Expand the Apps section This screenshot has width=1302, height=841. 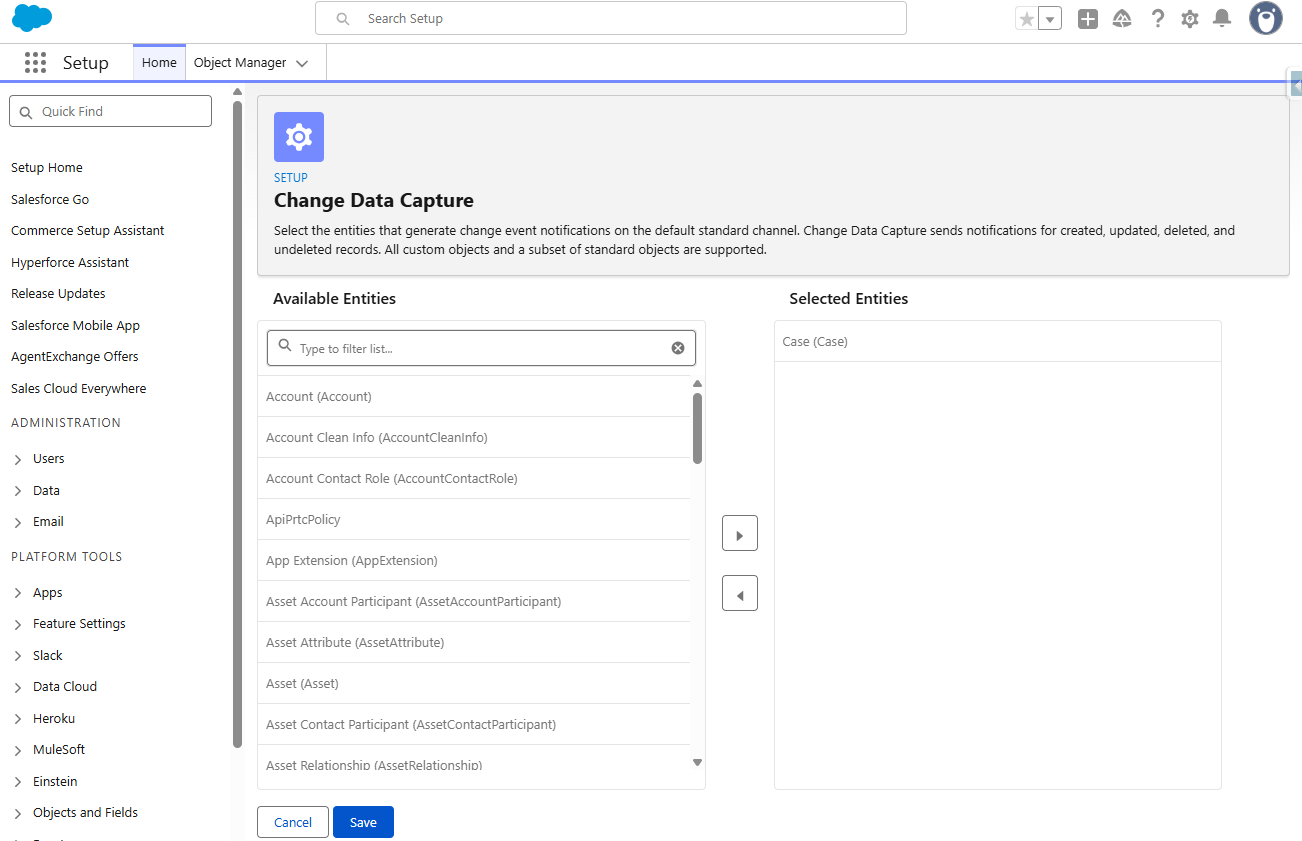coord(18,593)
